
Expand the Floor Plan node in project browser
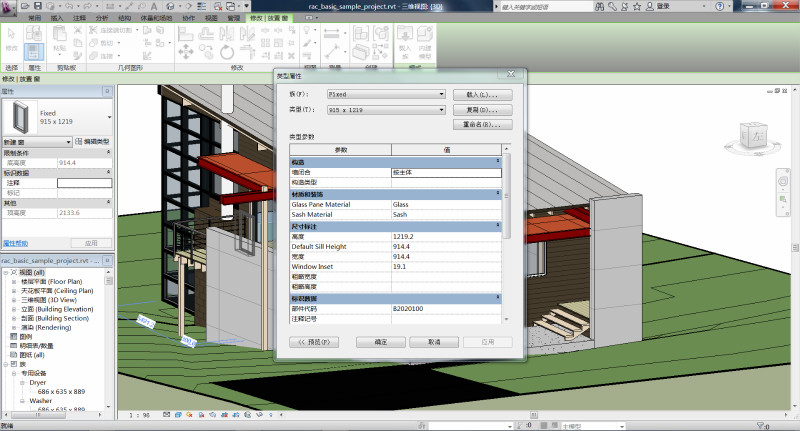14,282
